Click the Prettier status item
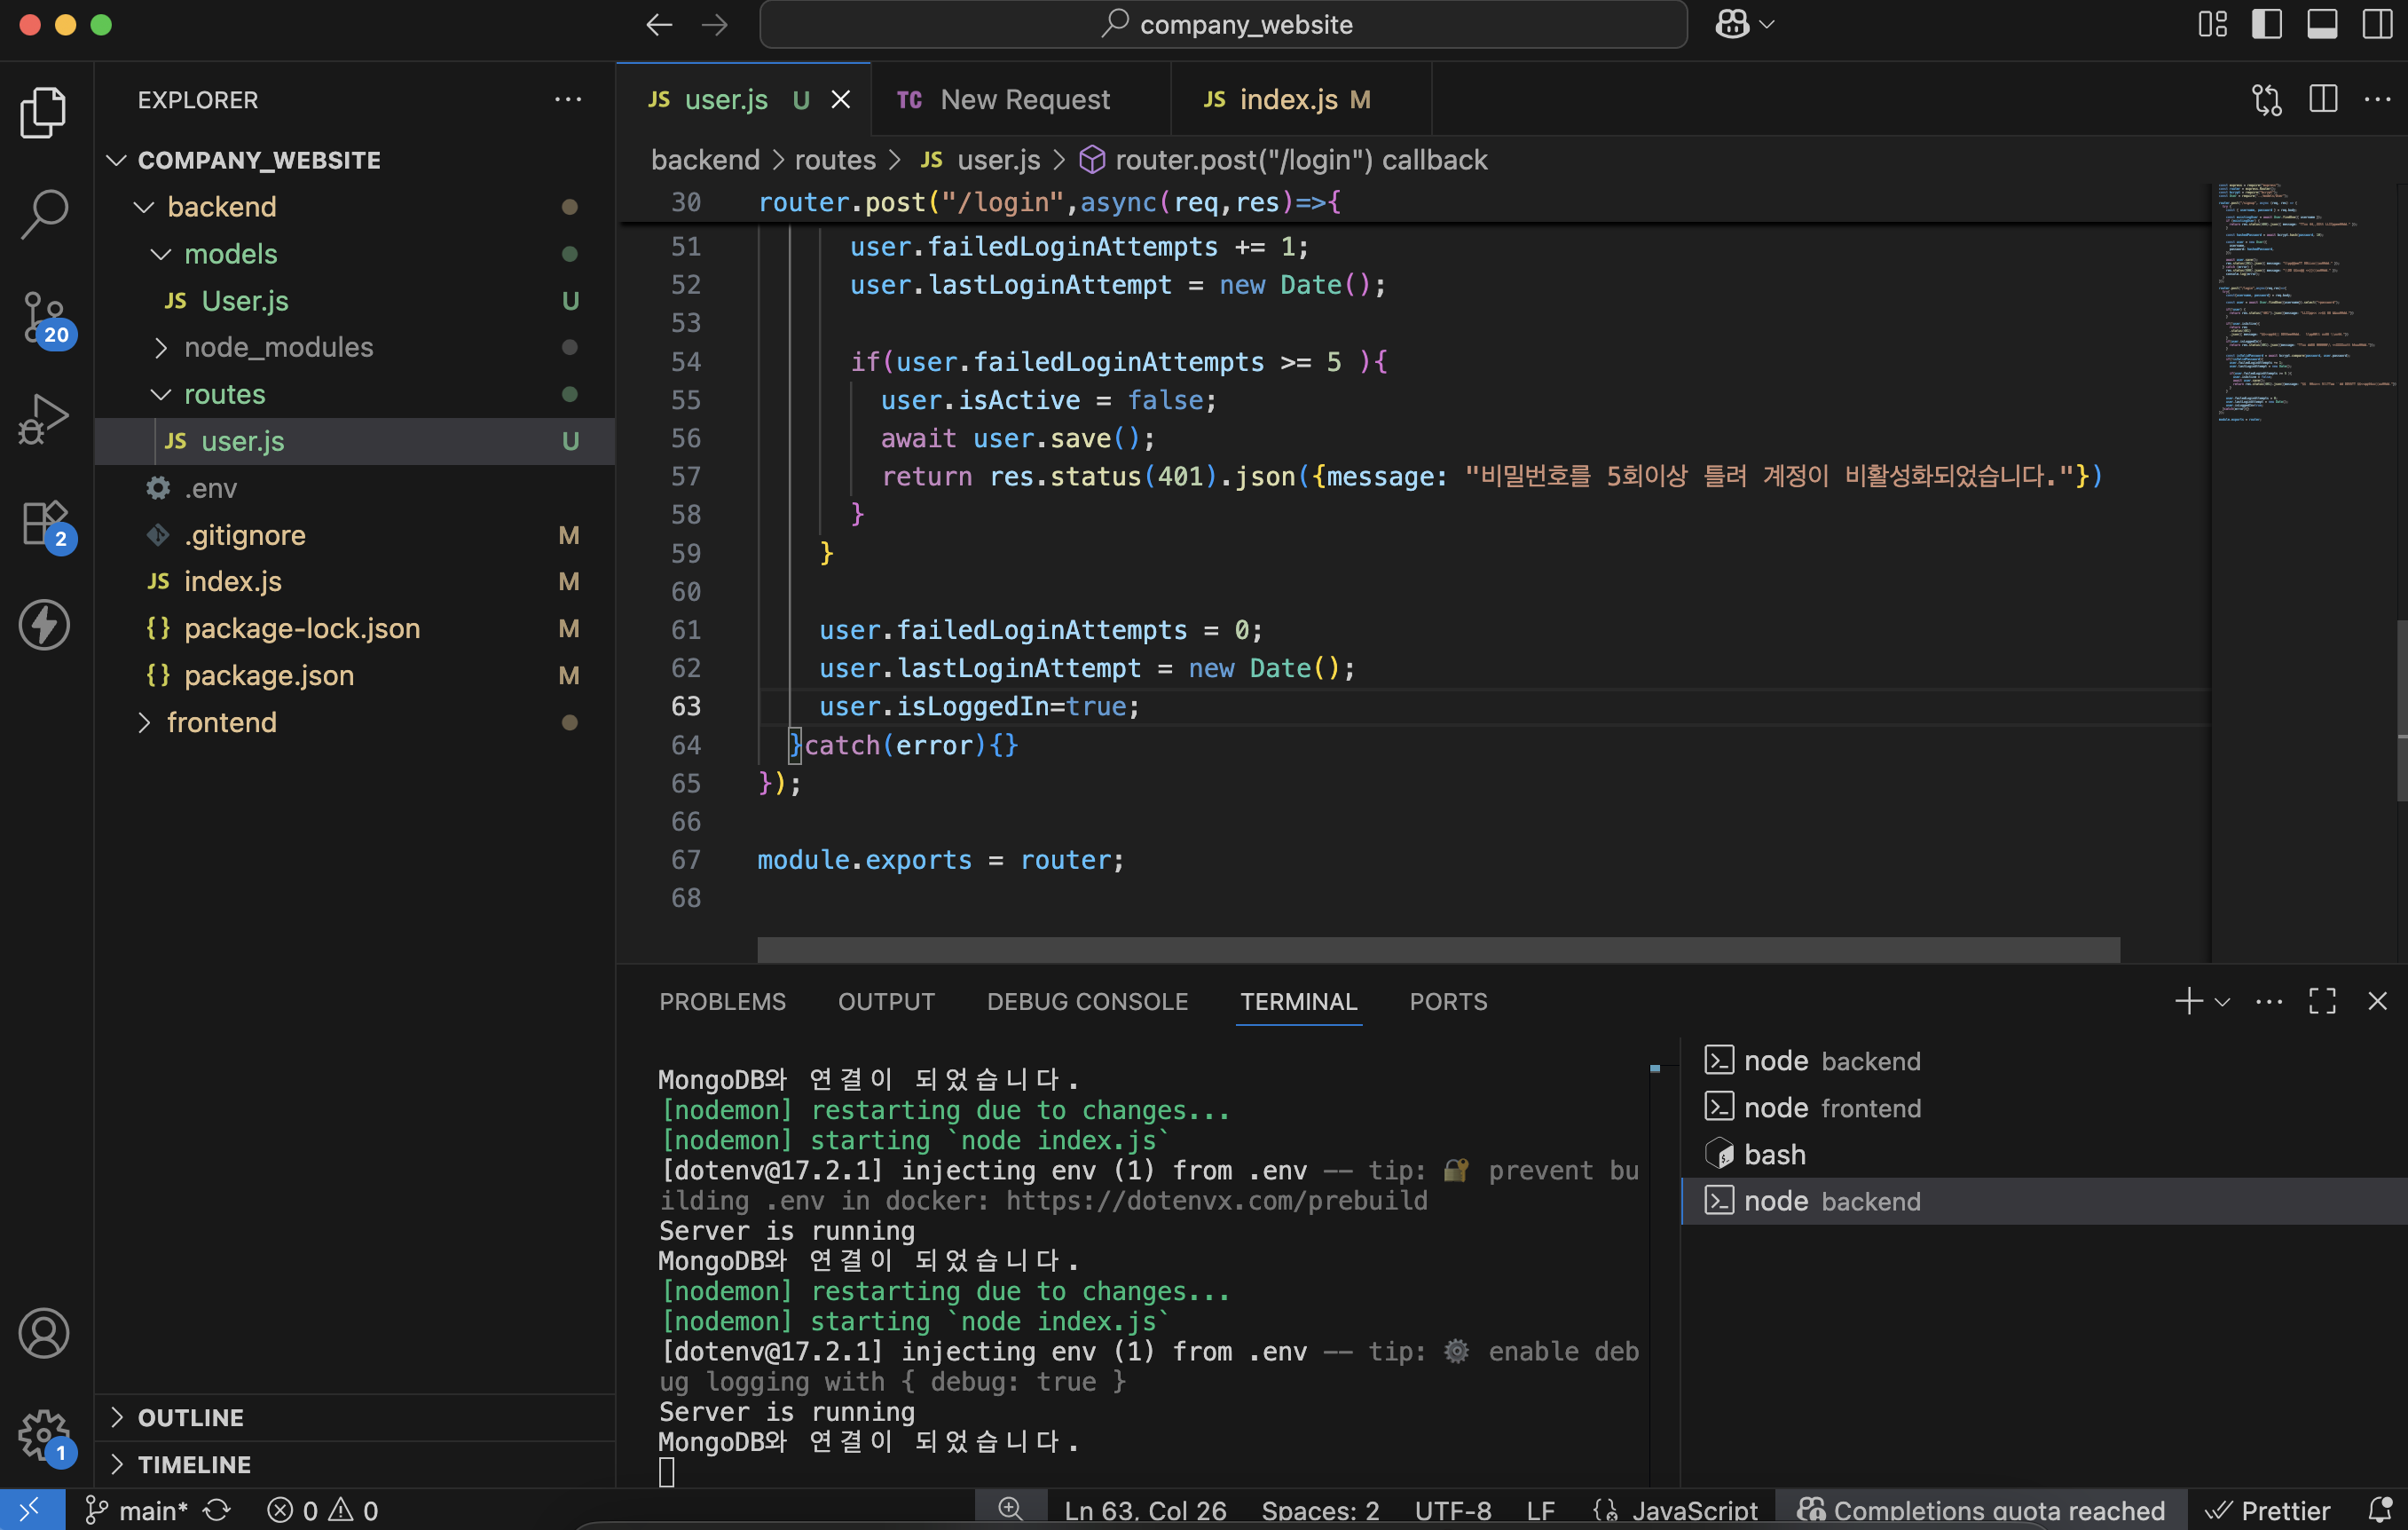2408x1530 pixels. point(2267,1510)
